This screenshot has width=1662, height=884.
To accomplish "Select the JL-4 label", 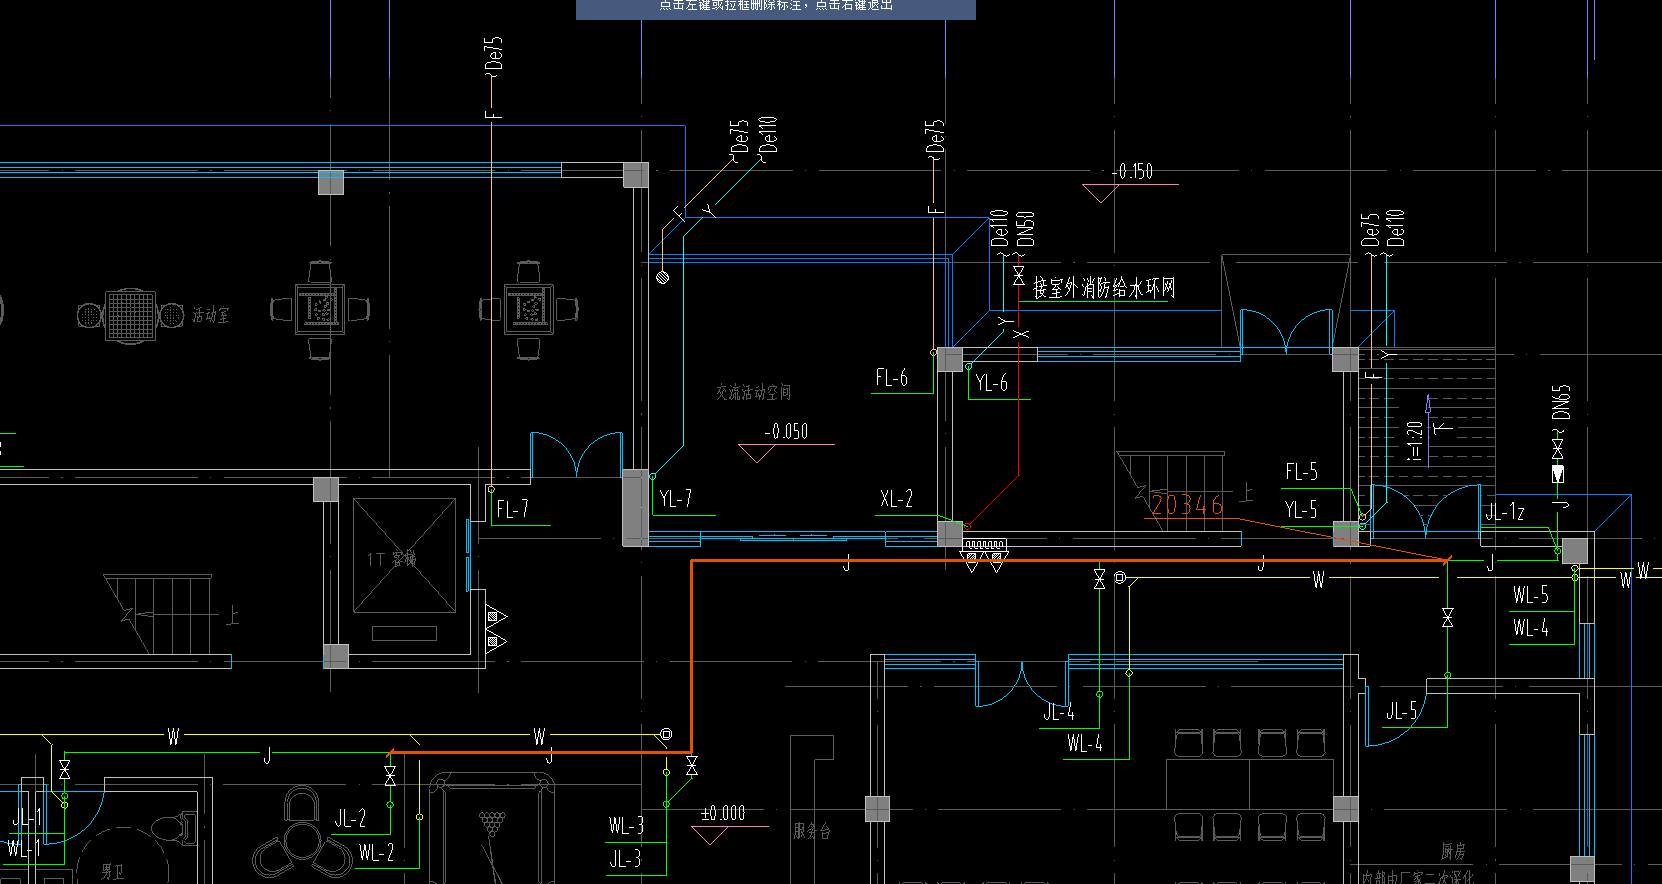I will 1059,713.
